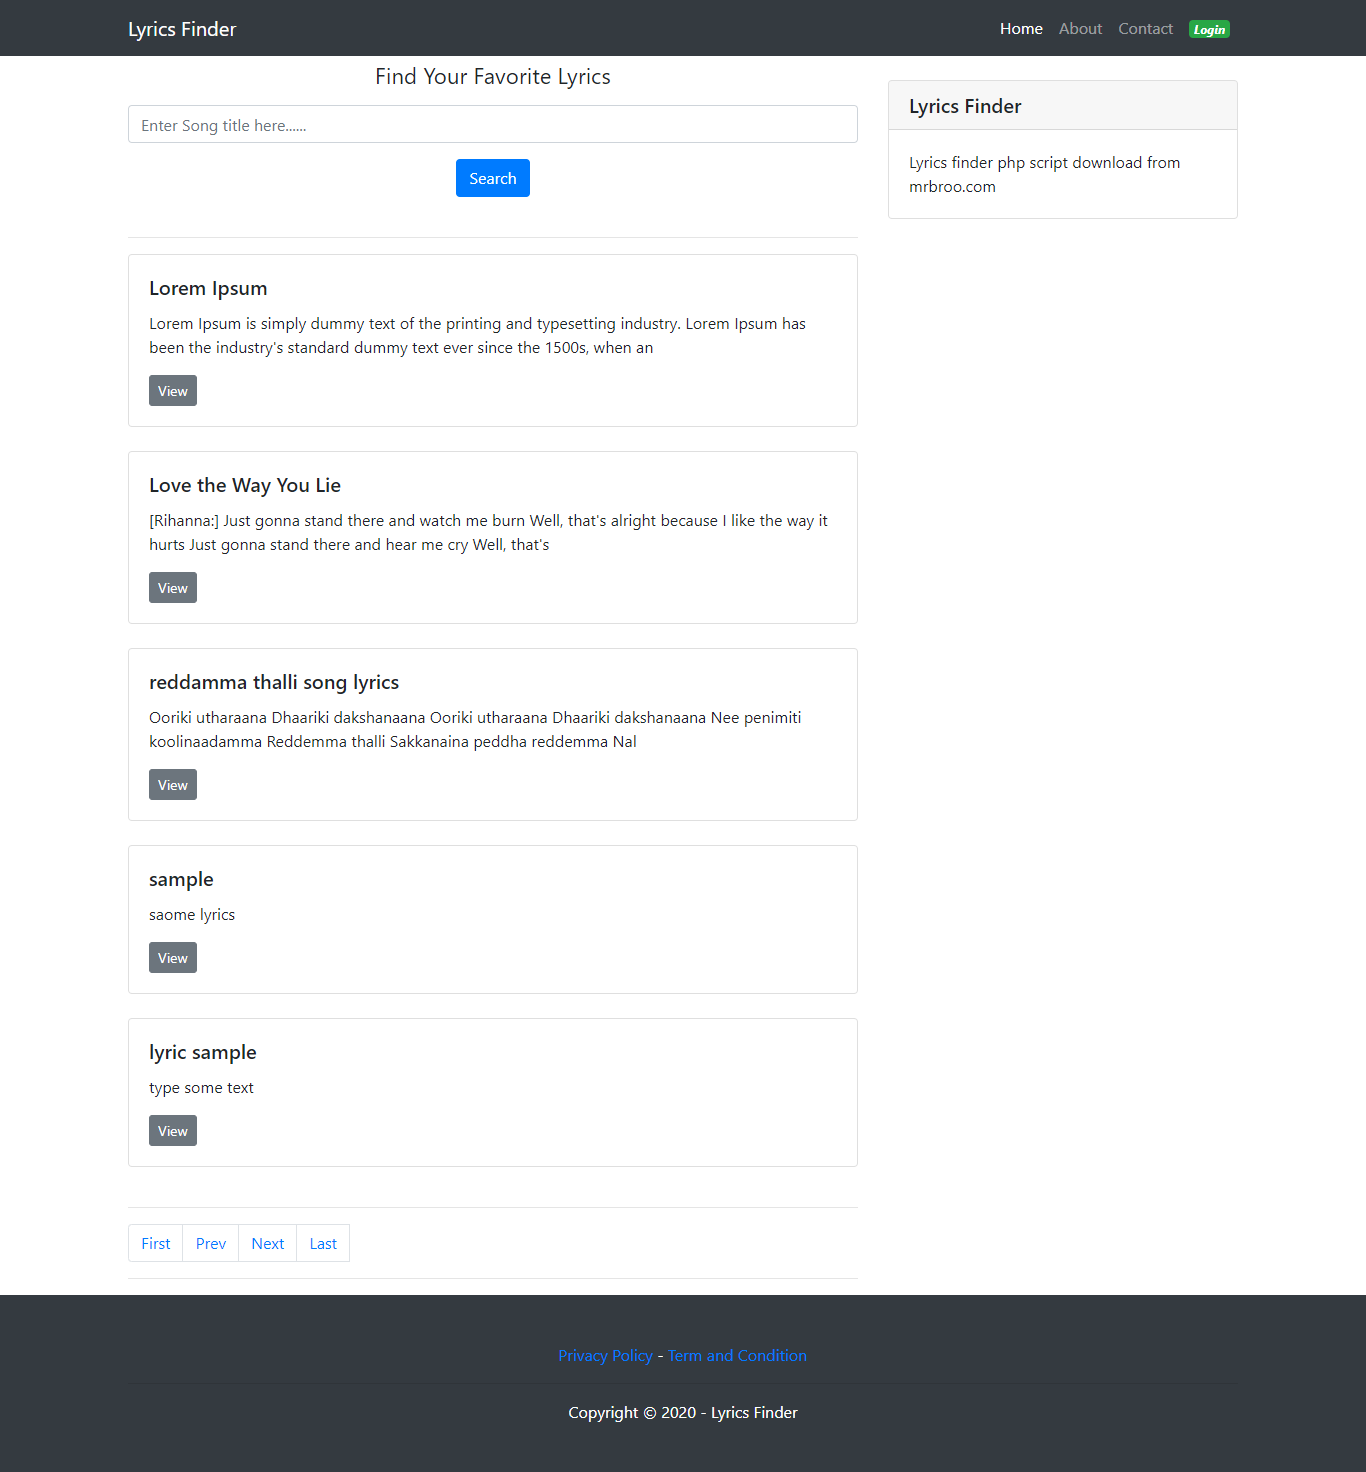The image size is (1366, 1472).
Task: View the lyric sample entry
Action: coord(172,1130)
